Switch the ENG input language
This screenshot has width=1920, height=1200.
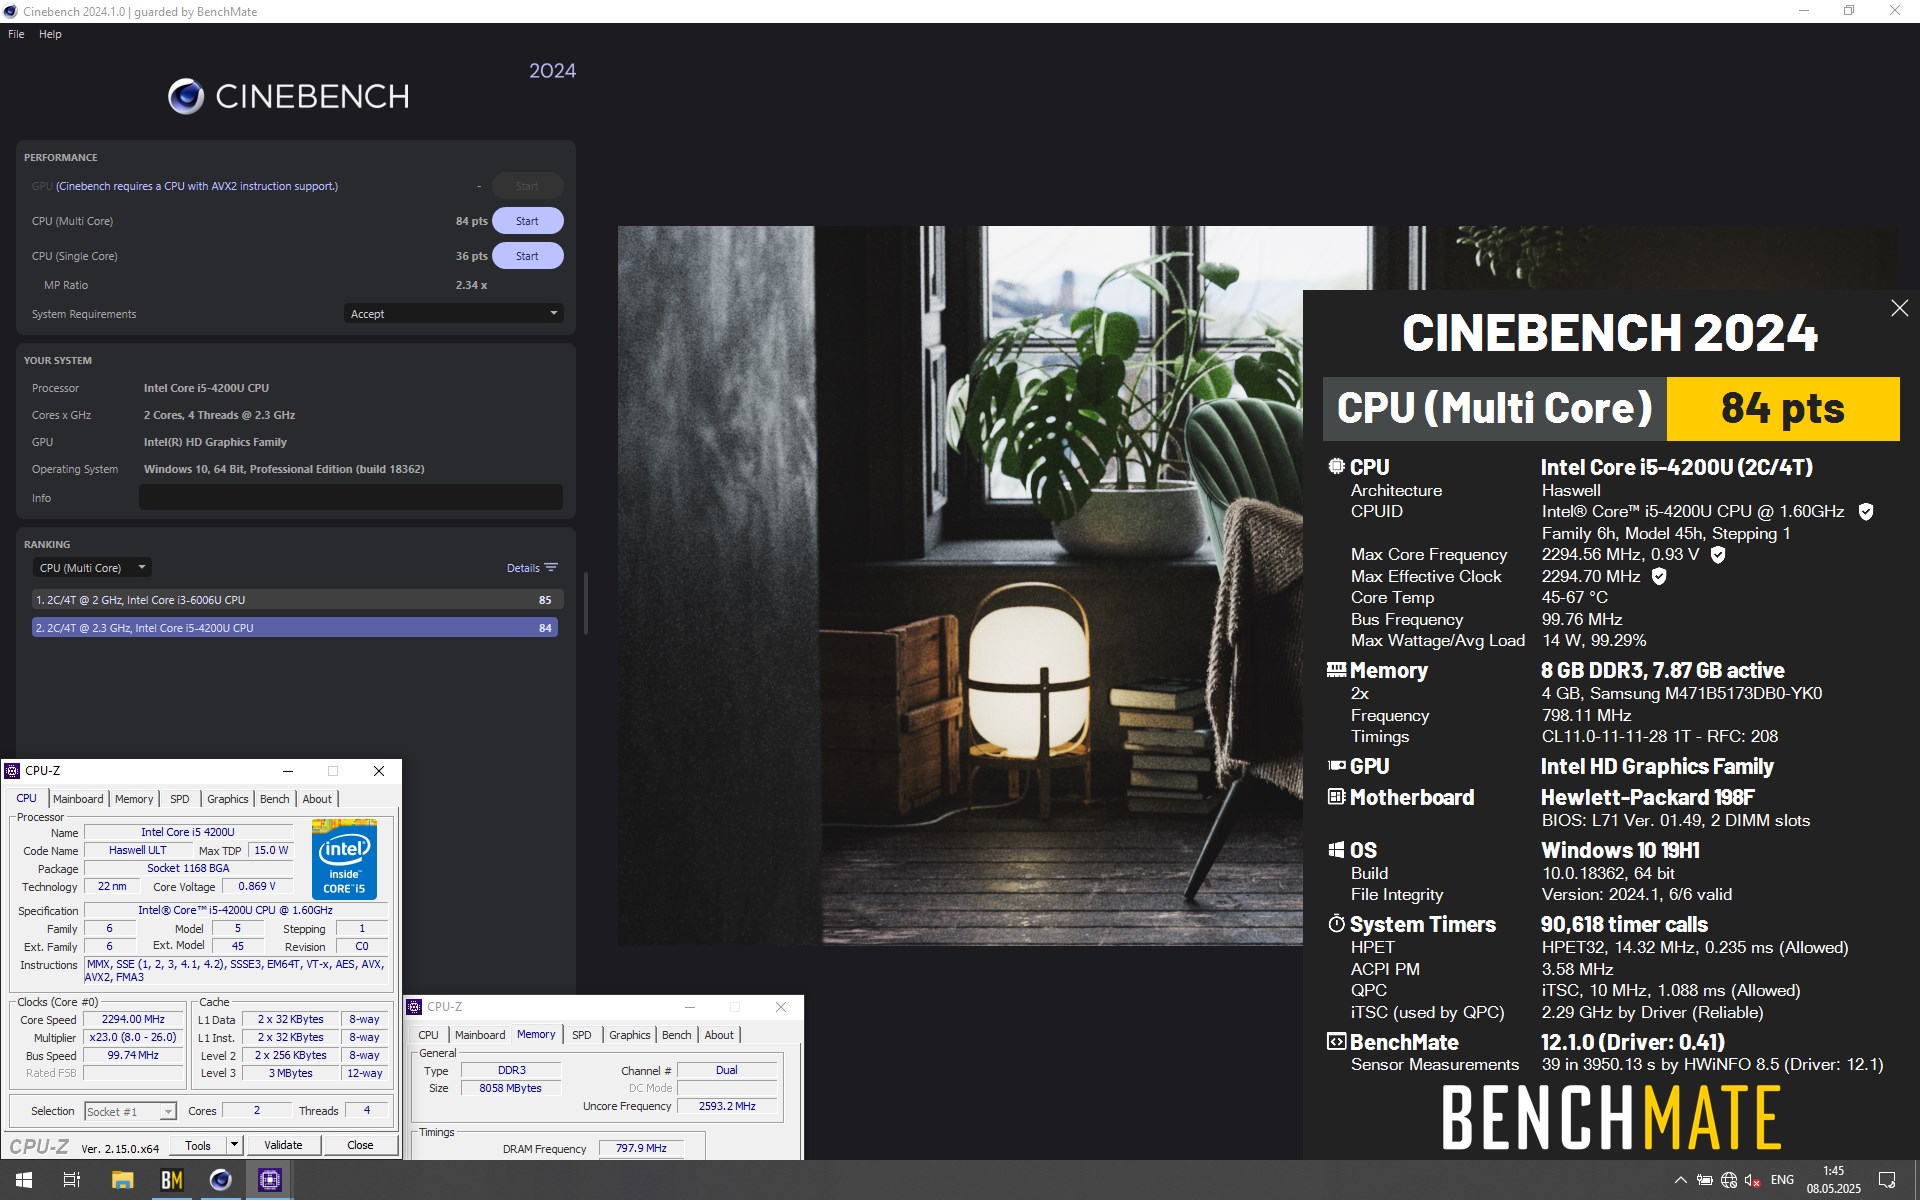[x=1782, y=1180]
